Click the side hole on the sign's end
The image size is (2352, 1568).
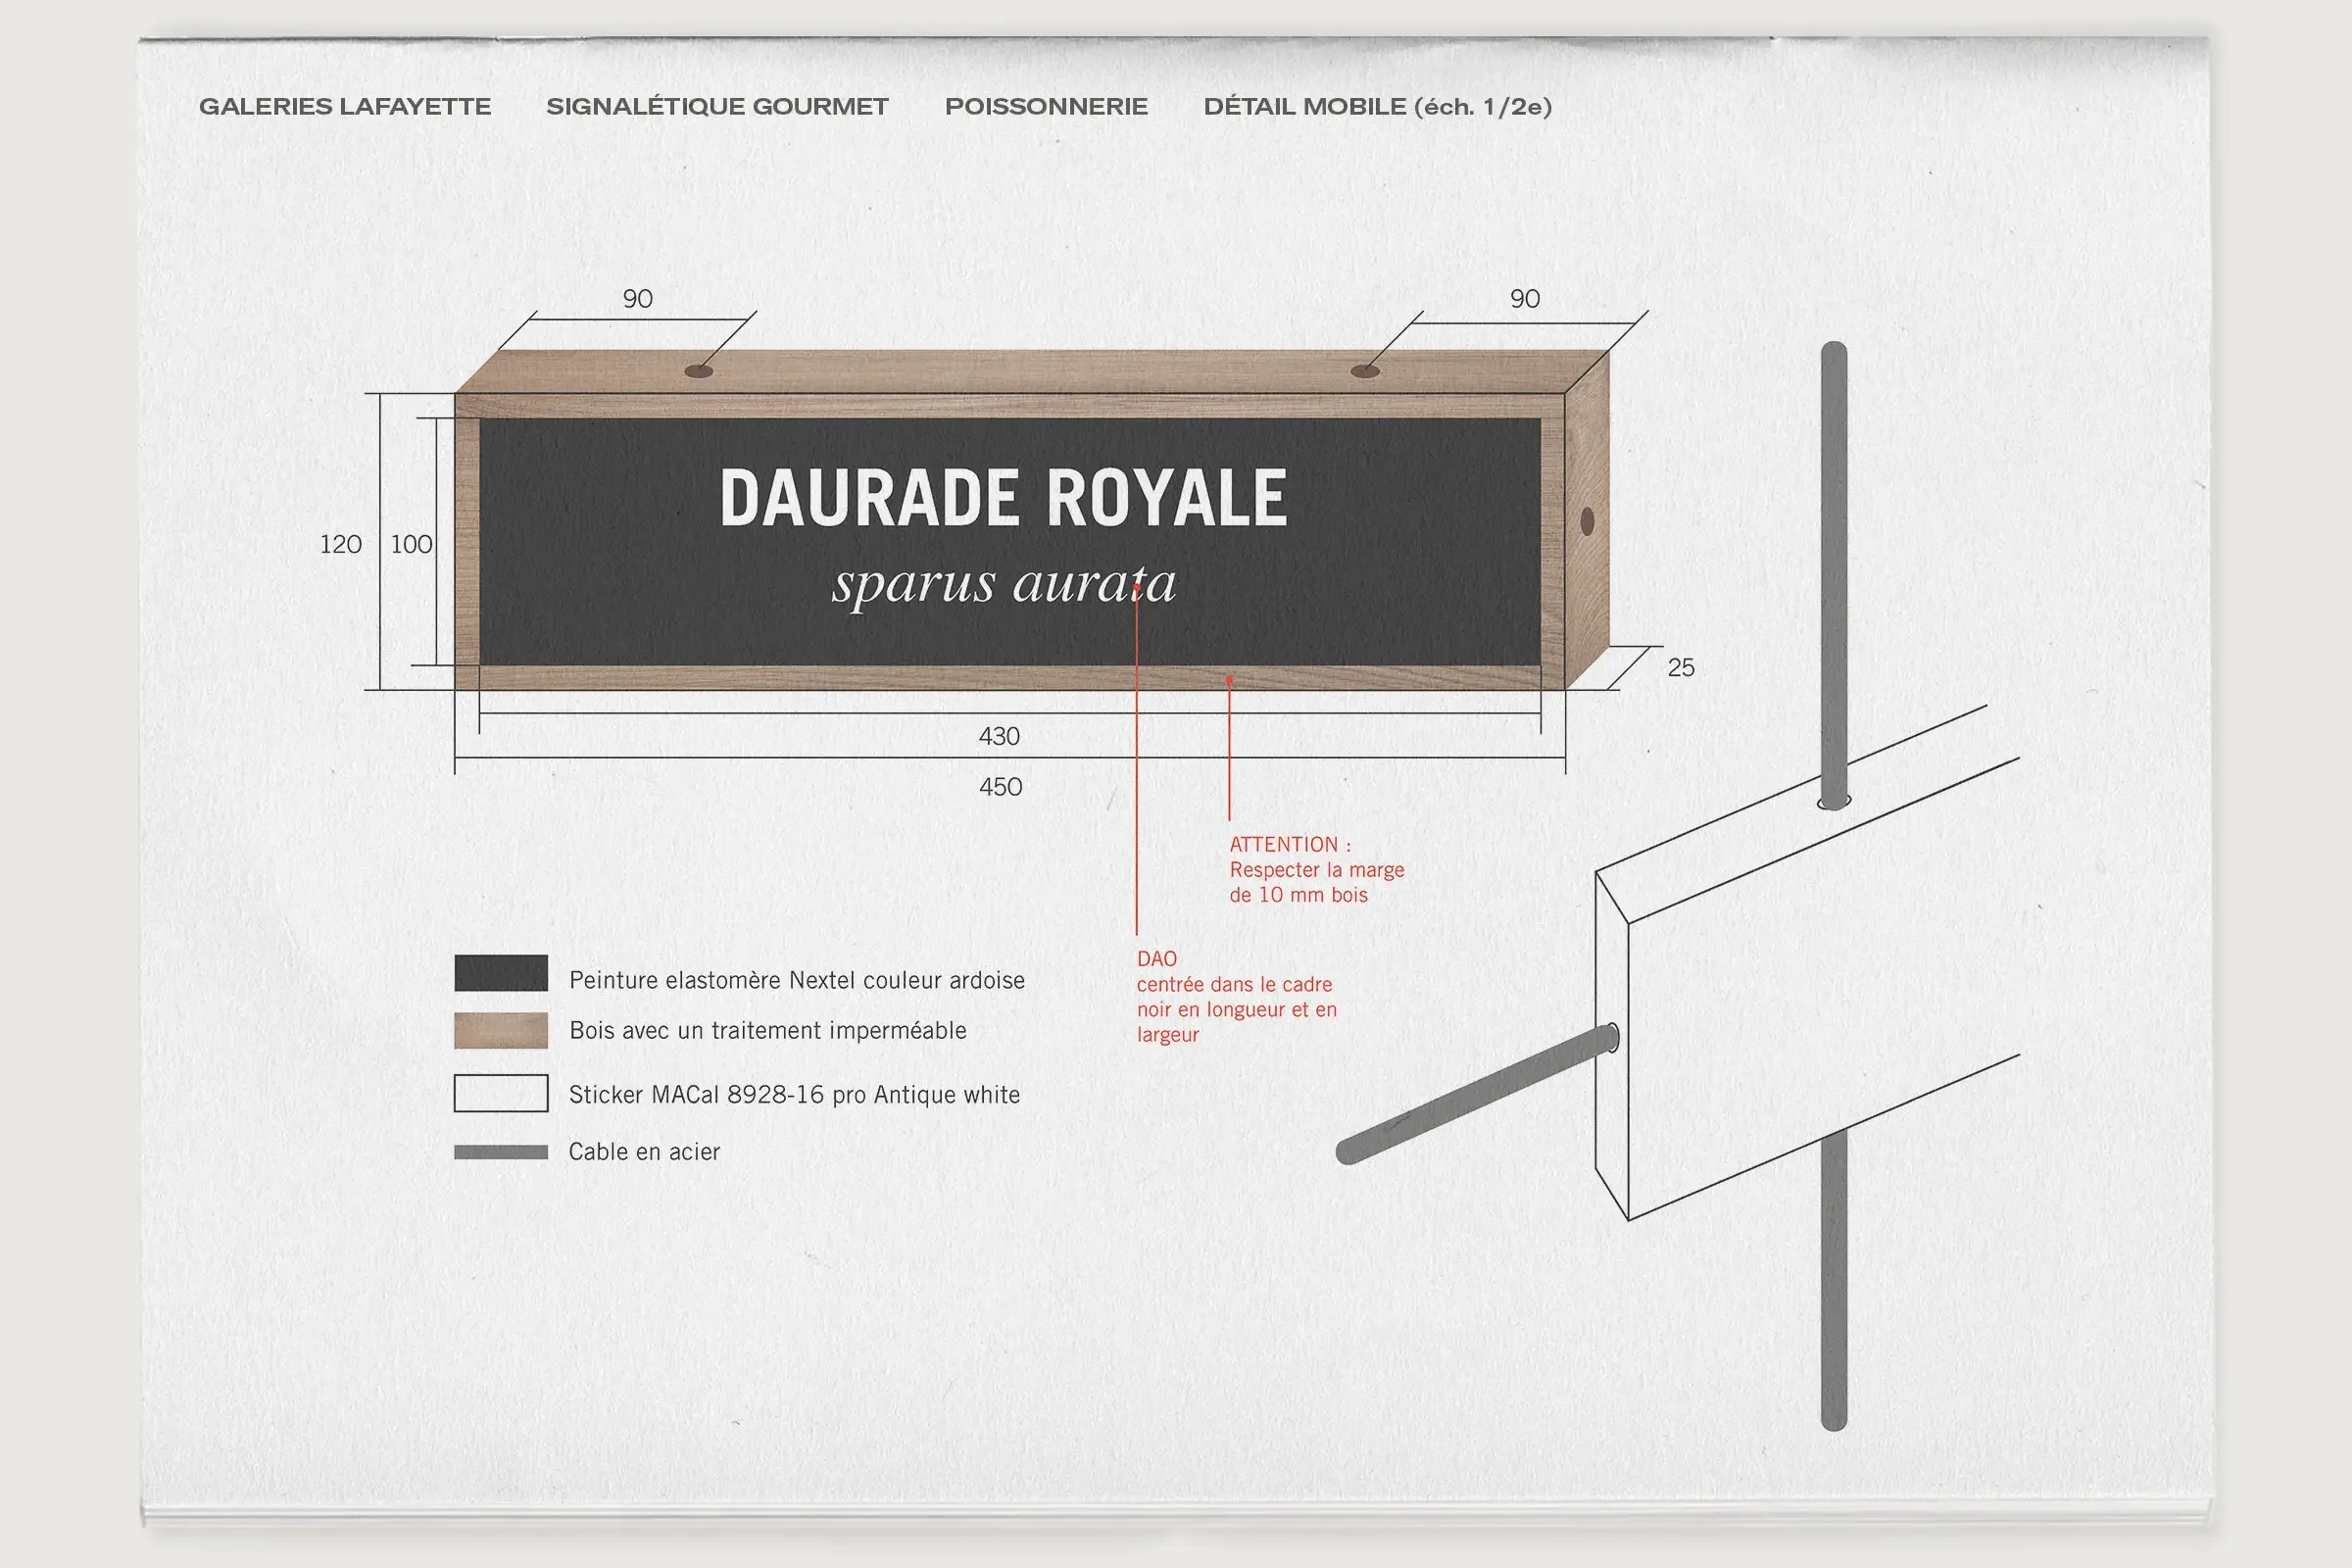point(1587,521)
